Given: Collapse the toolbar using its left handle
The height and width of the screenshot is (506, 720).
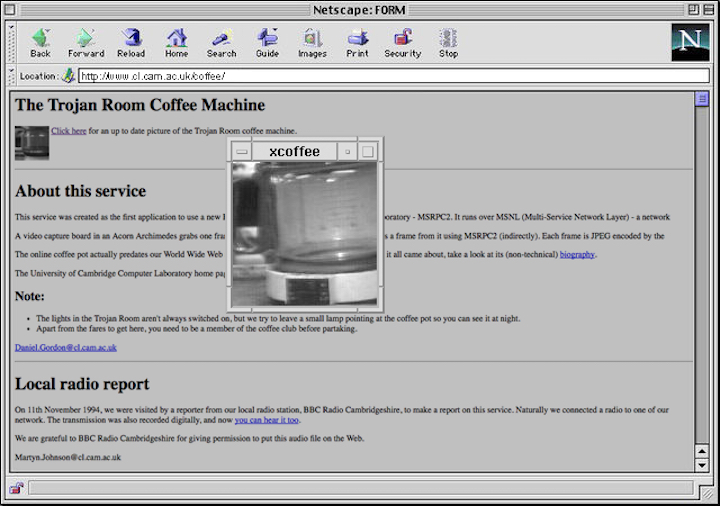Looking at the screenshot, I should (x=11, y=43).
